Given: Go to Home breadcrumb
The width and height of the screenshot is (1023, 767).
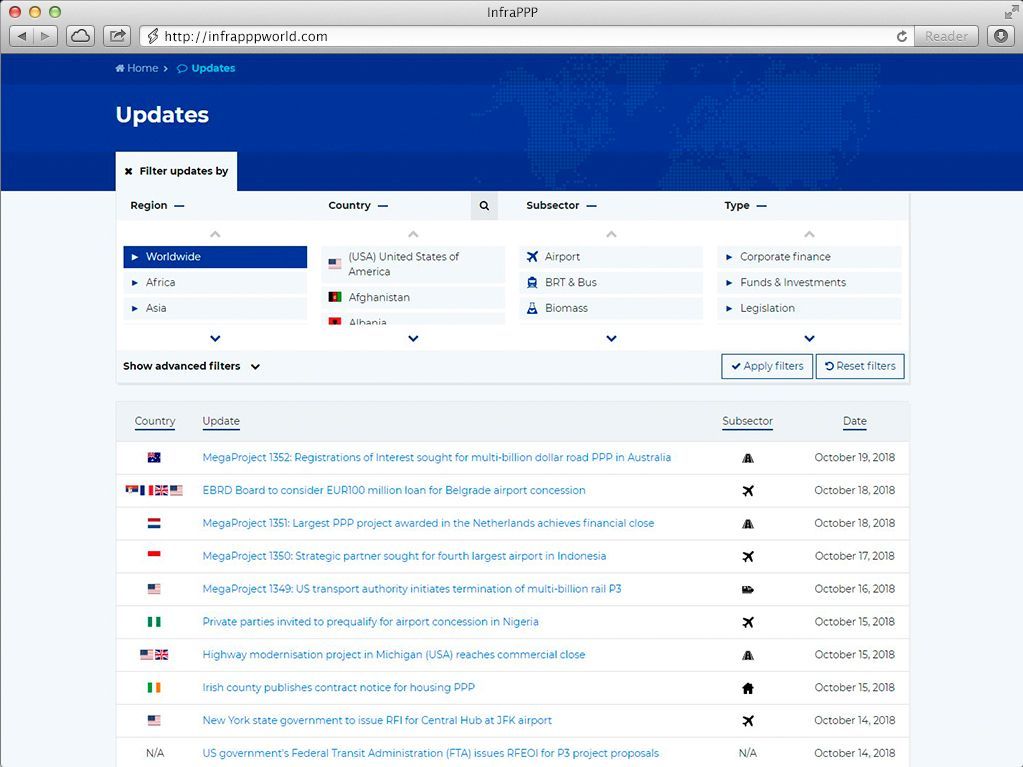Looking at the screenshot, I should click(137, 68).
